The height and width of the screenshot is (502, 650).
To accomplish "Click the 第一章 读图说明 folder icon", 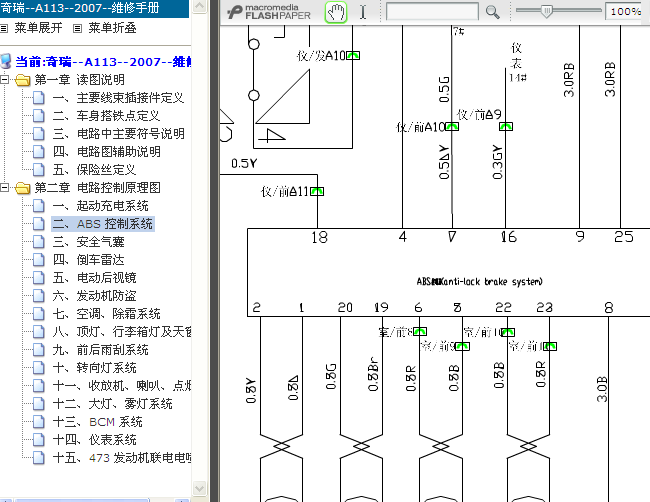I will coord(23,80).
